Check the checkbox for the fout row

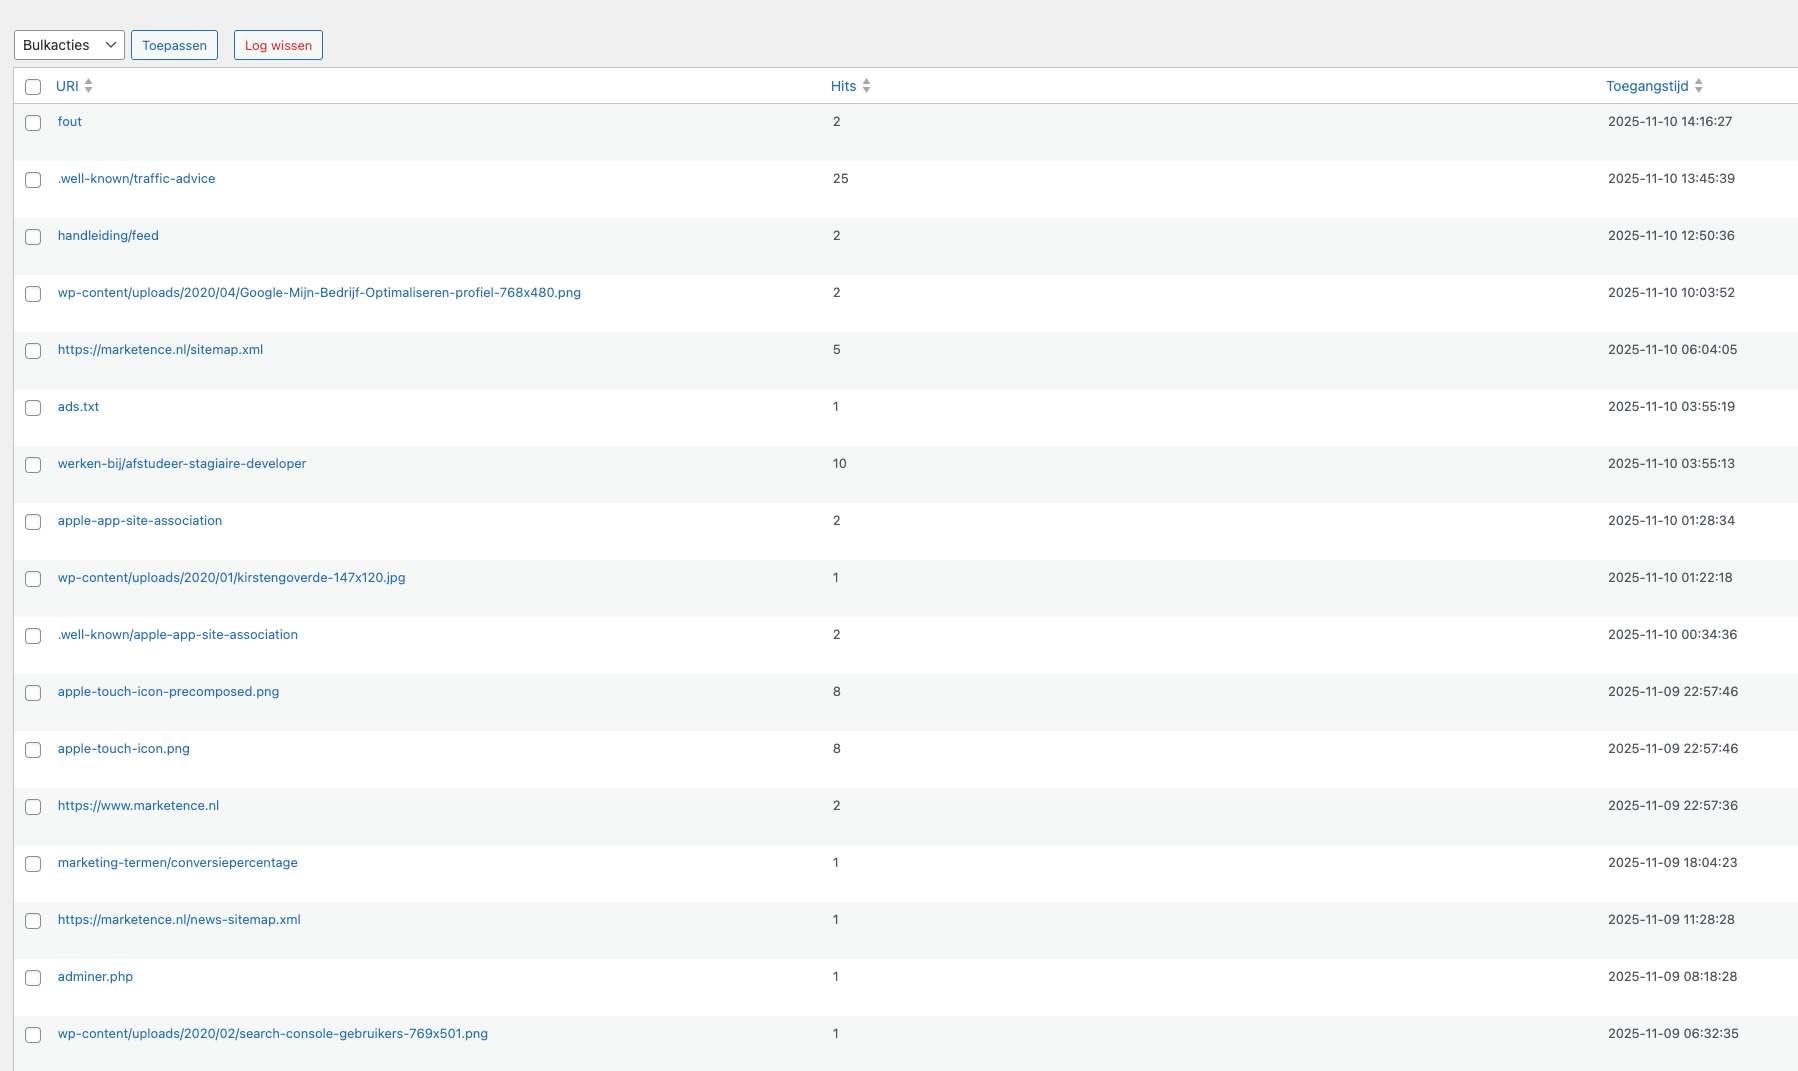click(32, 122)
